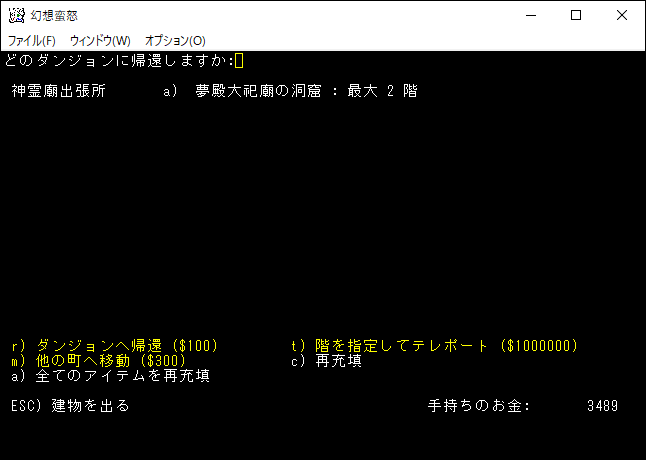This screenshot has width=646, height=460.
Task: Click the 最大 2 階 depth text
Action: coord(382,91)
